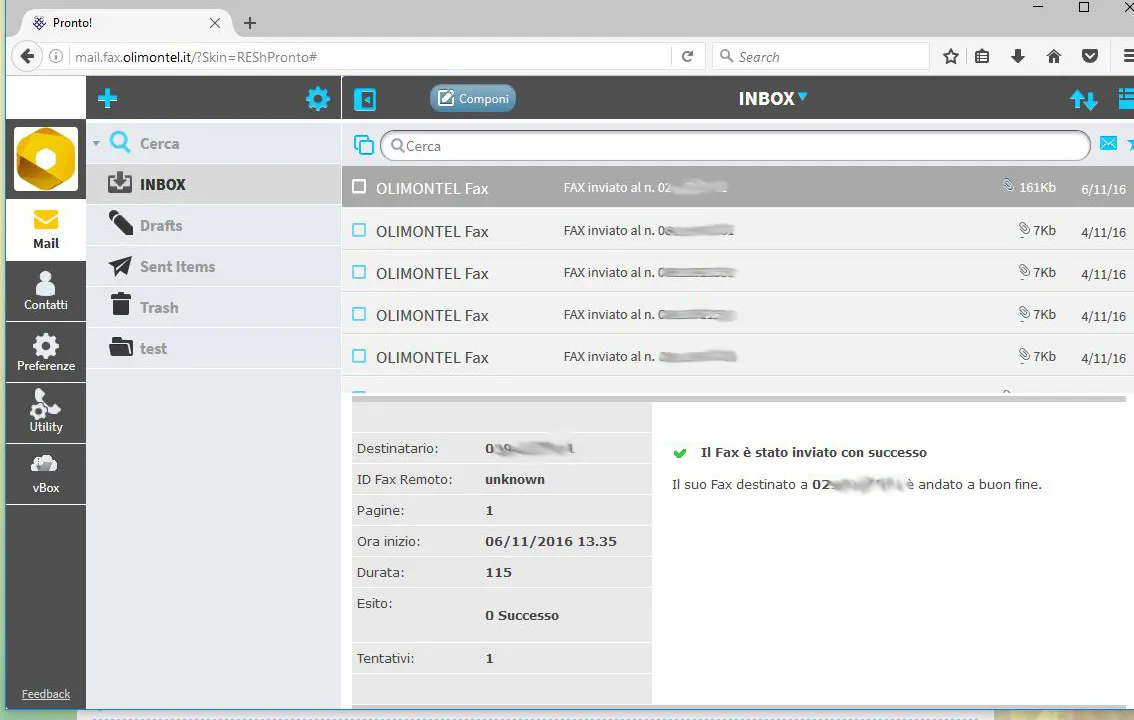Expand the INBOX title dropdown arrow
The width and height of the screenshot is (1134, 720).
click(x=802, y=97)
